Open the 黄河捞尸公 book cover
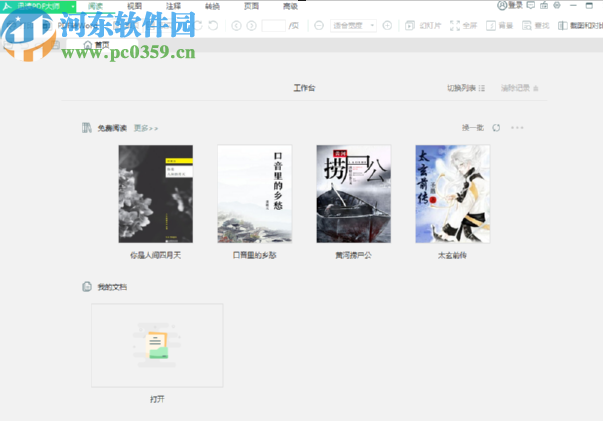 click(354, 194)
